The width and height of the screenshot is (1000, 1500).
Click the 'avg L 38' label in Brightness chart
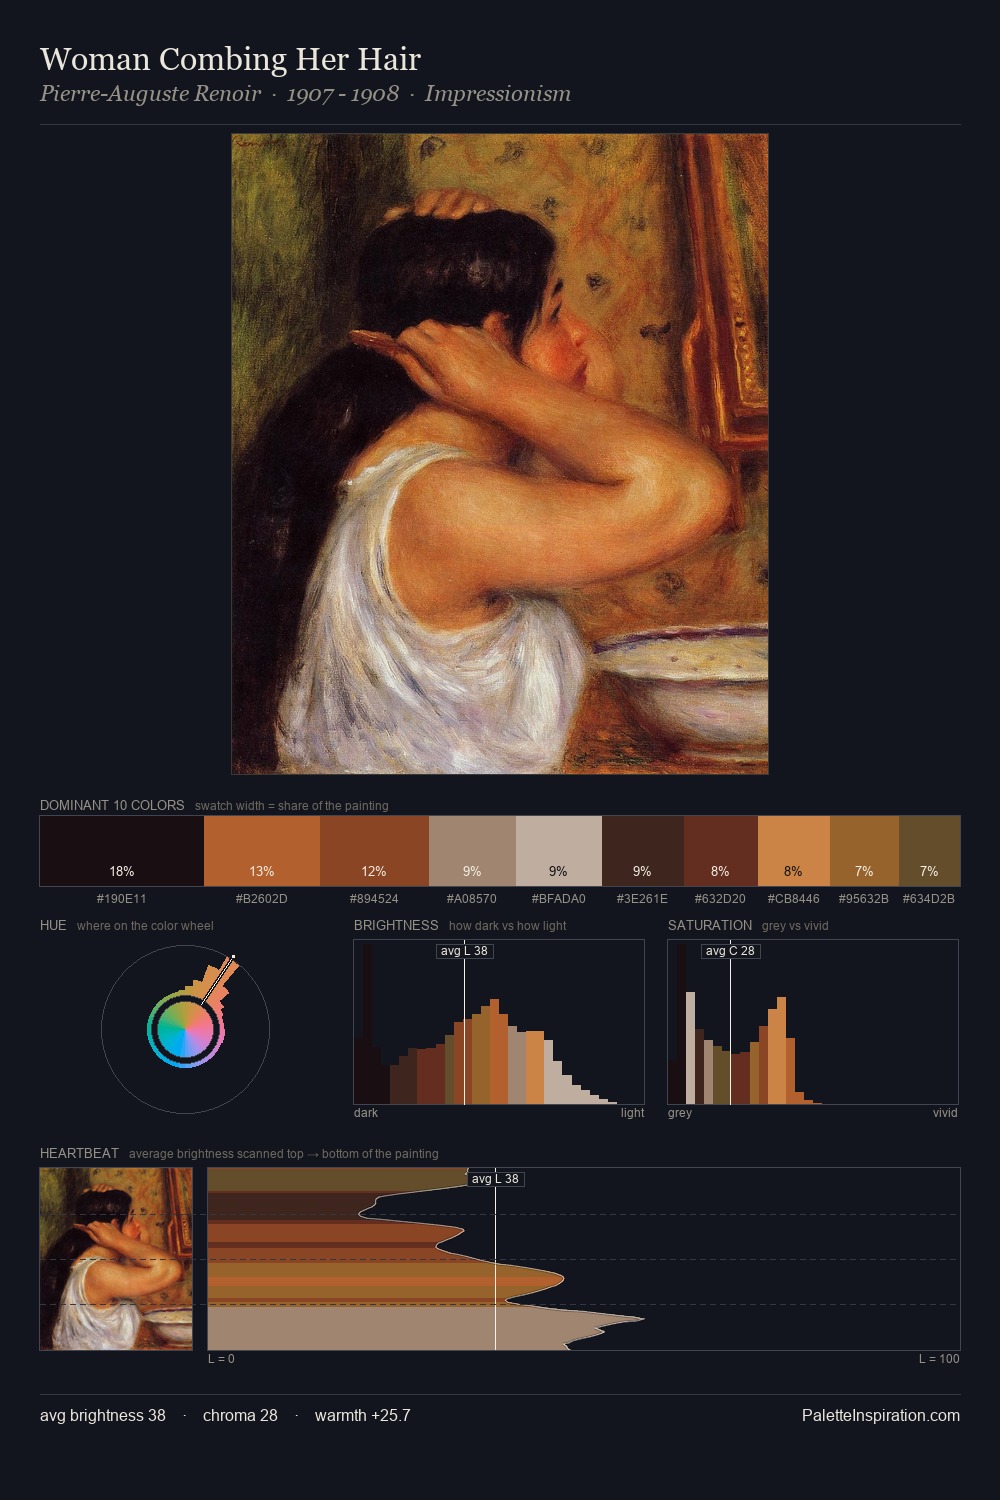tap(465, 951)
